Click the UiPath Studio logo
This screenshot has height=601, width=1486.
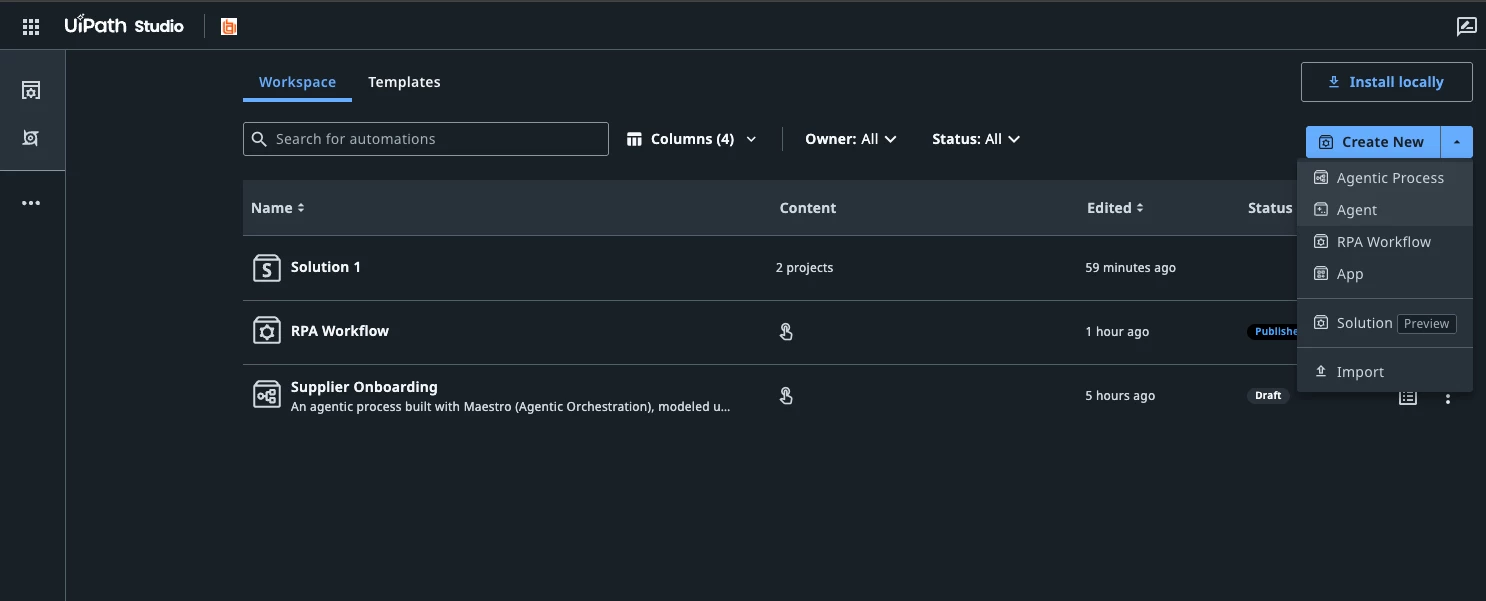(124, 26)
